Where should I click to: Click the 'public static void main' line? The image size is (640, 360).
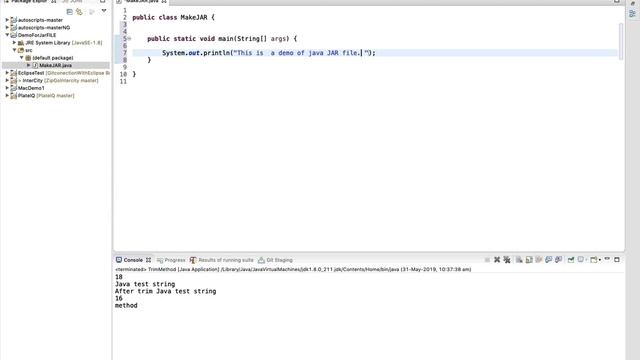click(222, 39)
